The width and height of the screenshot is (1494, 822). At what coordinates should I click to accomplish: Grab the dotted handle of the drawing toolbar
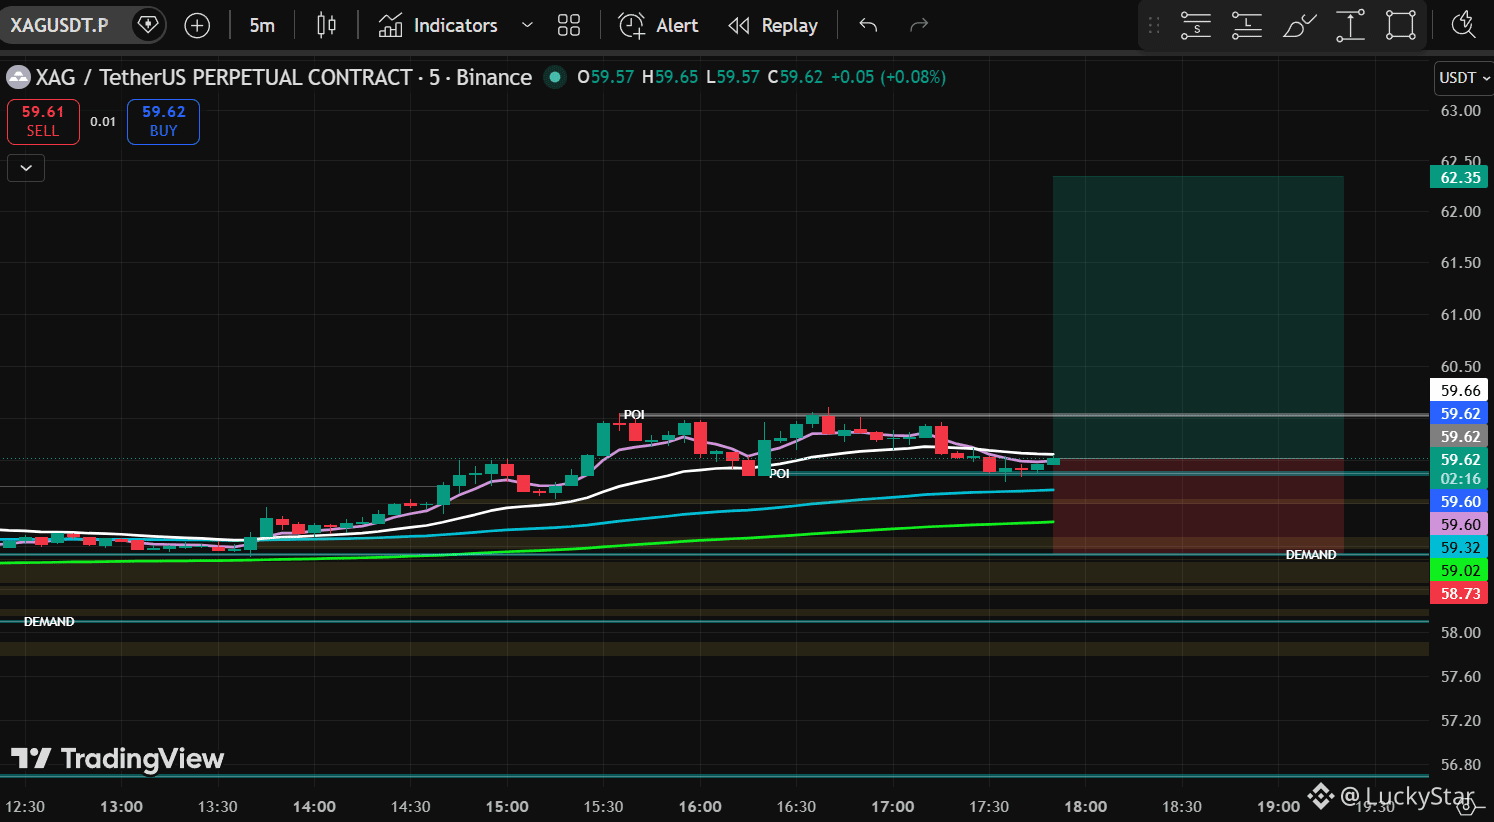tap(1154, 25)
